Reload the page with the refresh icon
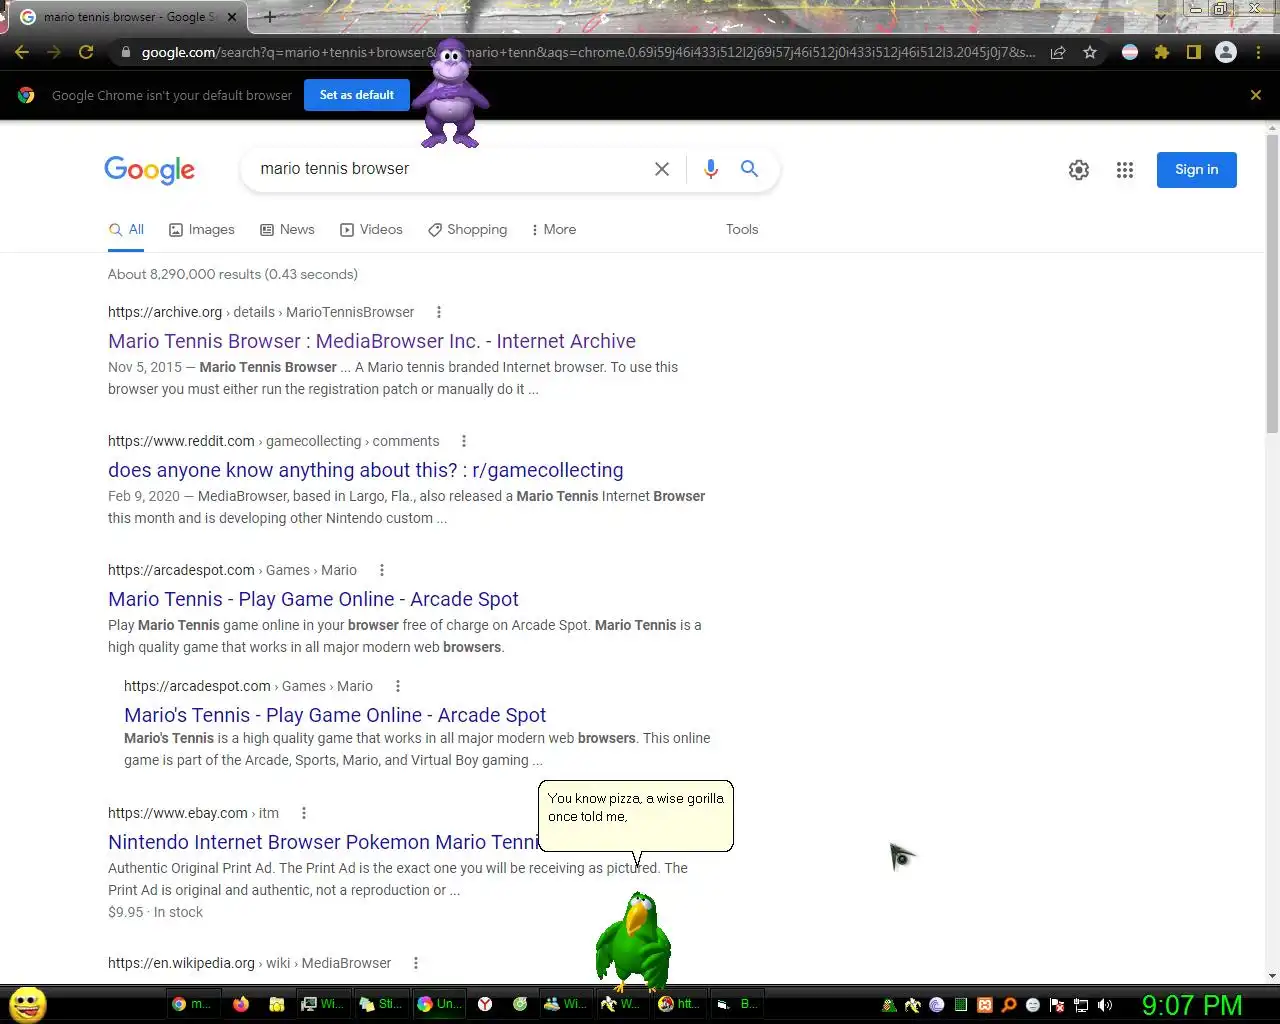Screen dimensions: 1280x1024 86,52
